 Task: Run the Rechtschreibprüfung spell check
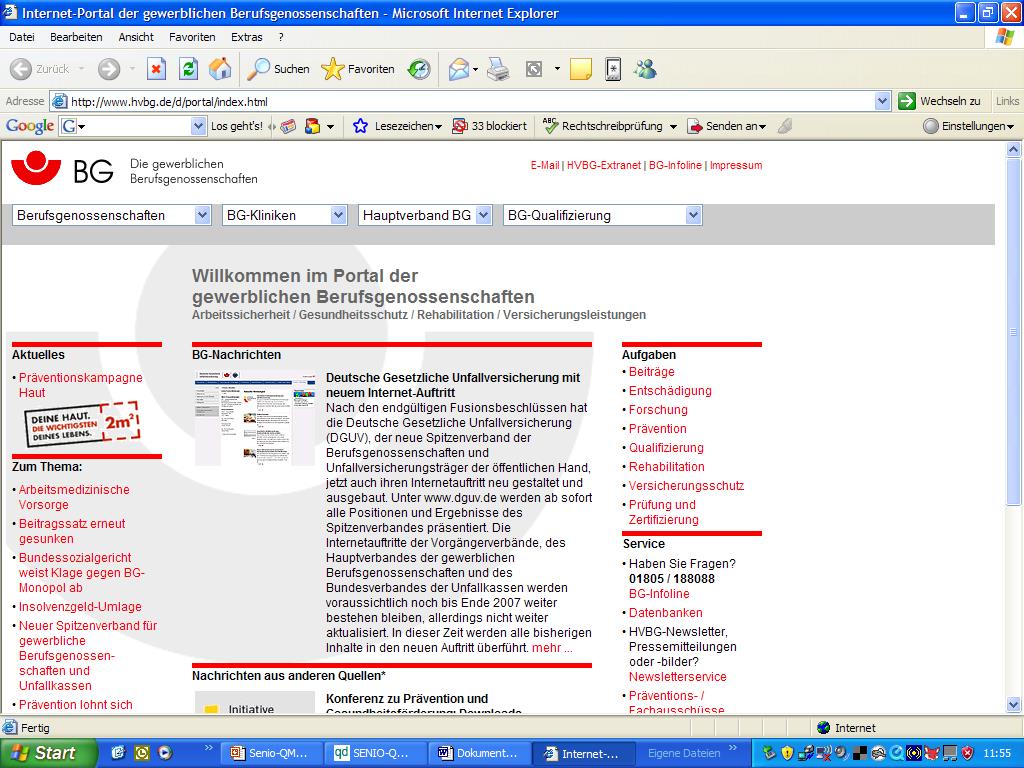[x=603, y=126]
